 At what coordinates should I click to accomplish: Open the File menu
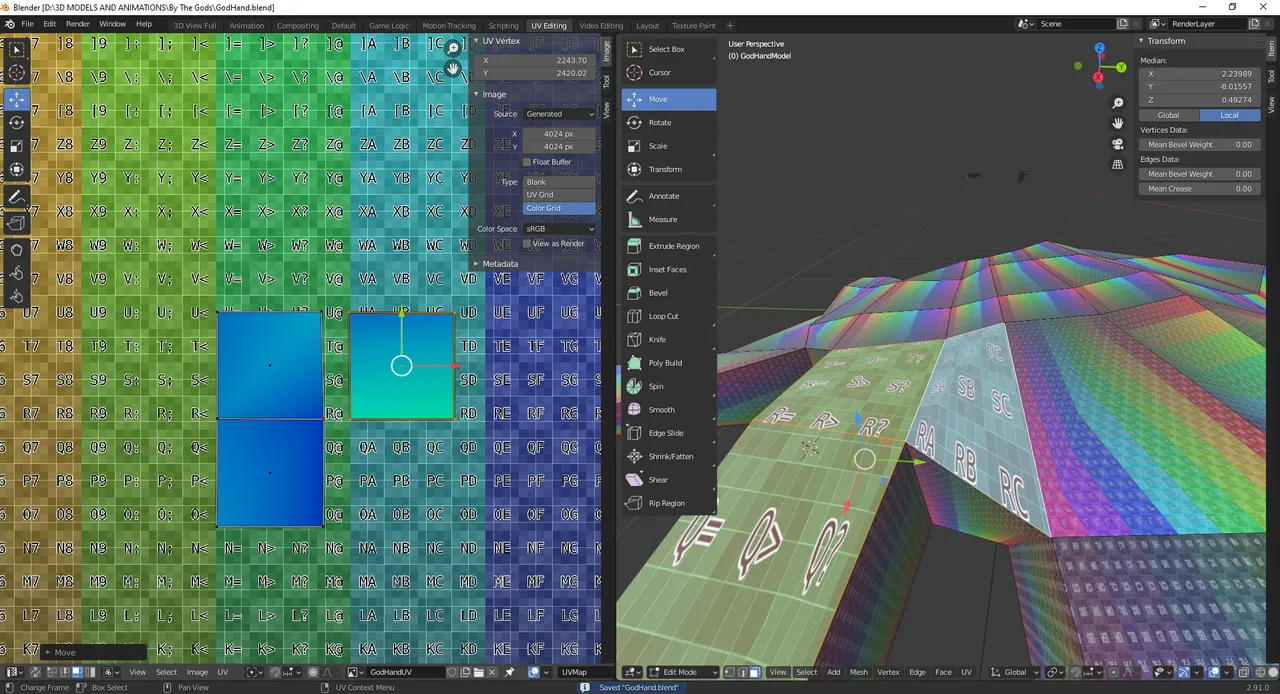(27, 24)
